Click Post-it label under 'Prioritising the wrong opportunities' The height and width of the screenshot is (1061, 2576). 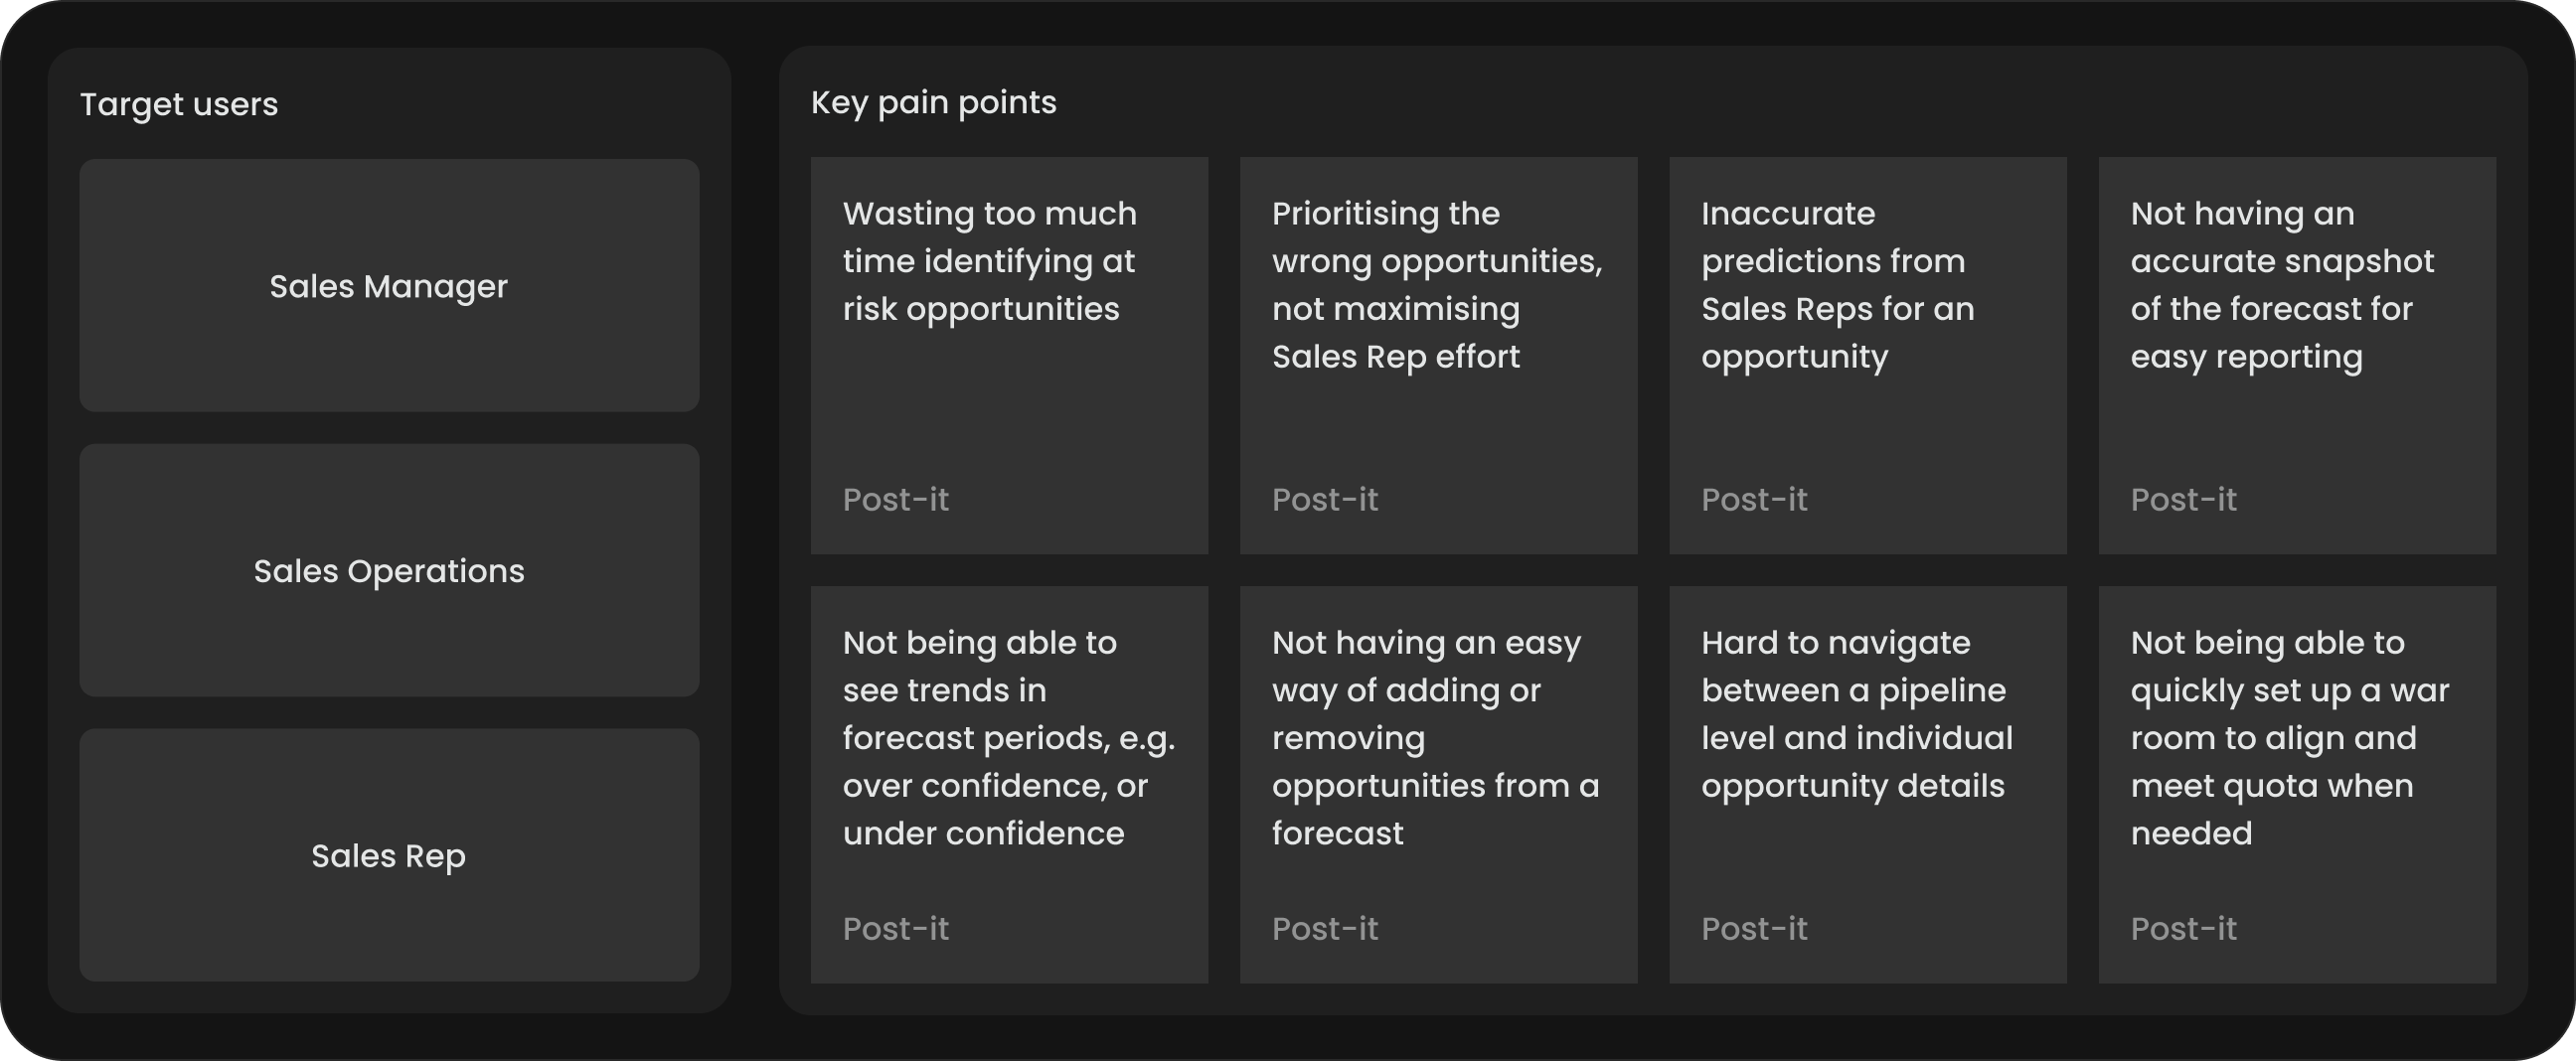1325,499
